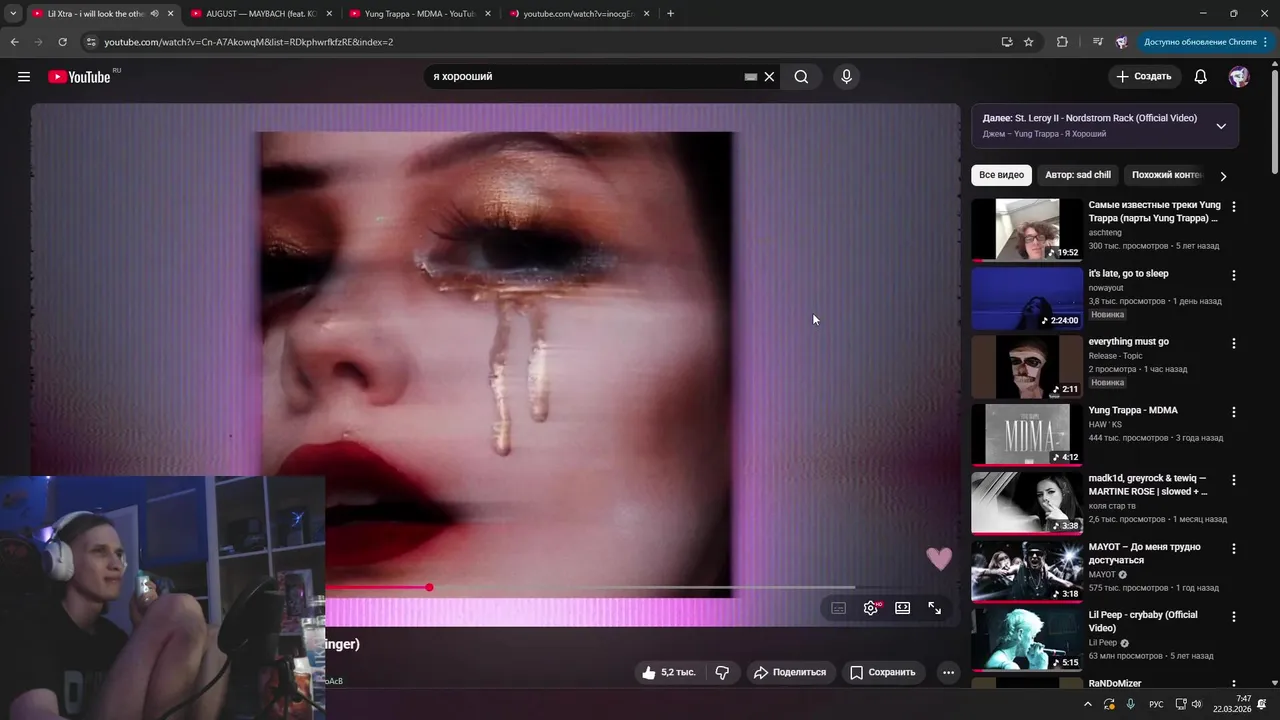
Task: Open YouTube notifications bell
Action: tap(1201, 77)
